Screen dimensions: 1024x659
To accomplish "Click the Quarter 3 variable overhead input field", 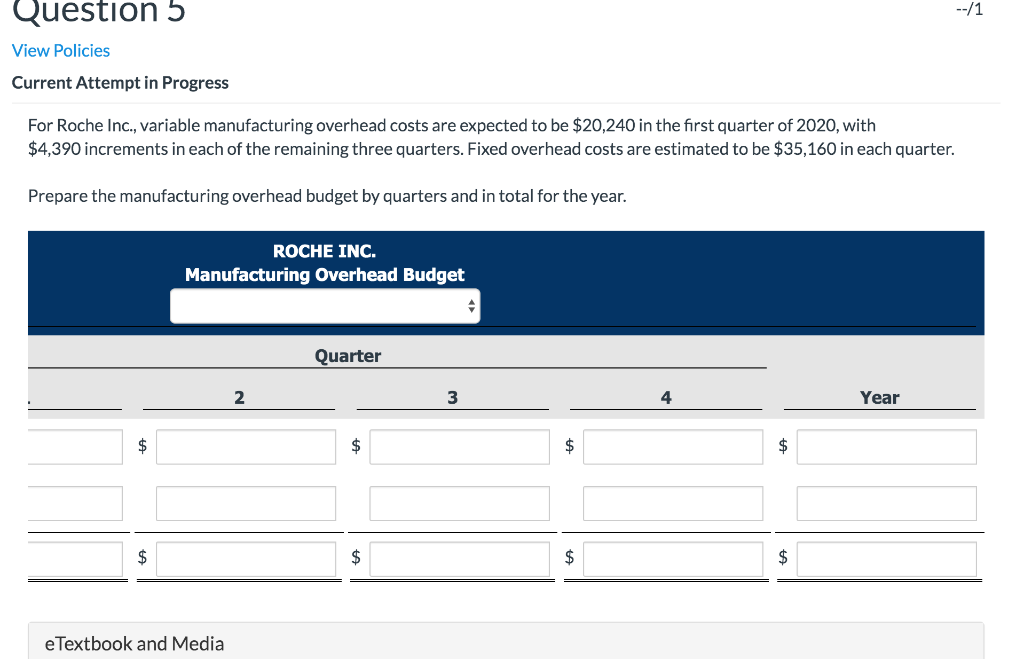I will (459, 446).
